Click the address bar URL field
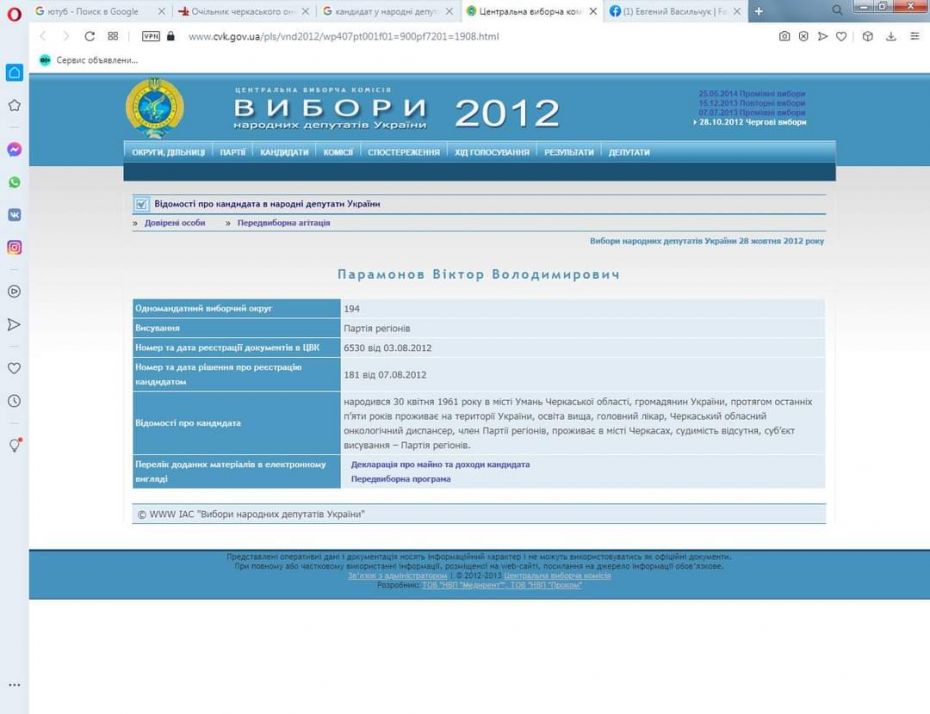Screen dimensions: 930x714 point(400,36)
